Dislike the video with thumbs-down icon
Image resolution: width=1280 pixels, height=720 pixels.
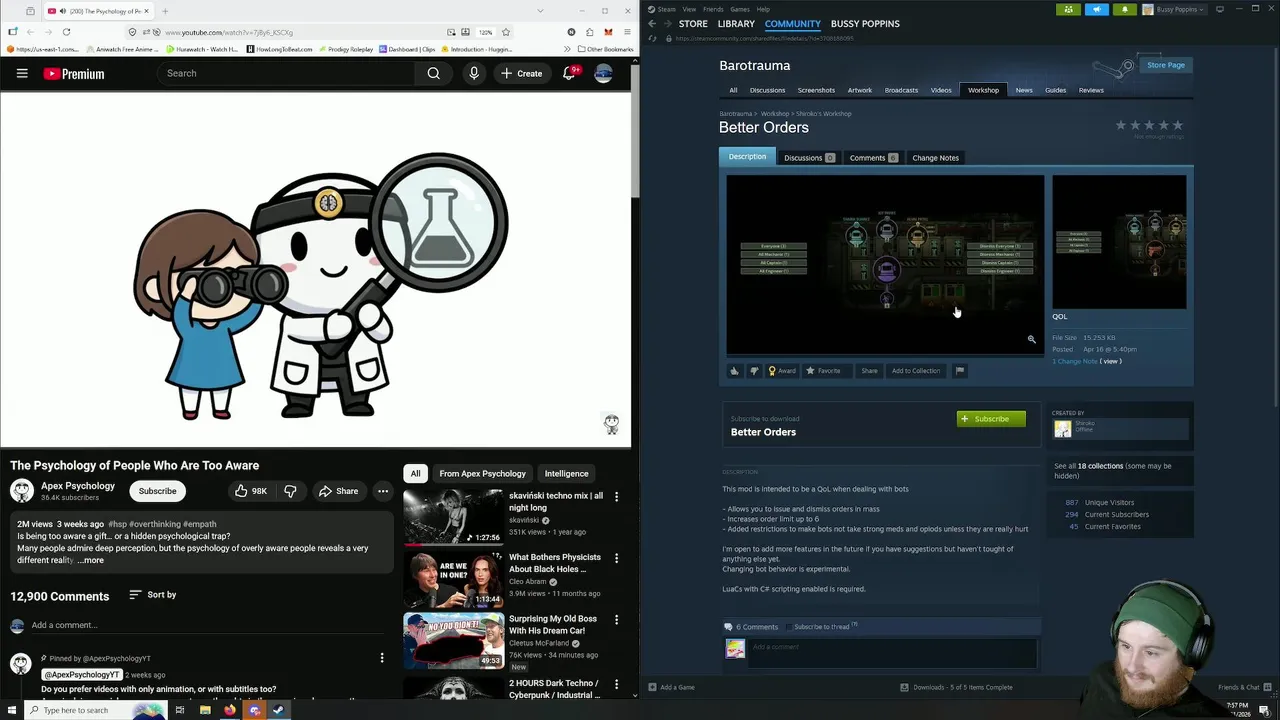[290, 491]
